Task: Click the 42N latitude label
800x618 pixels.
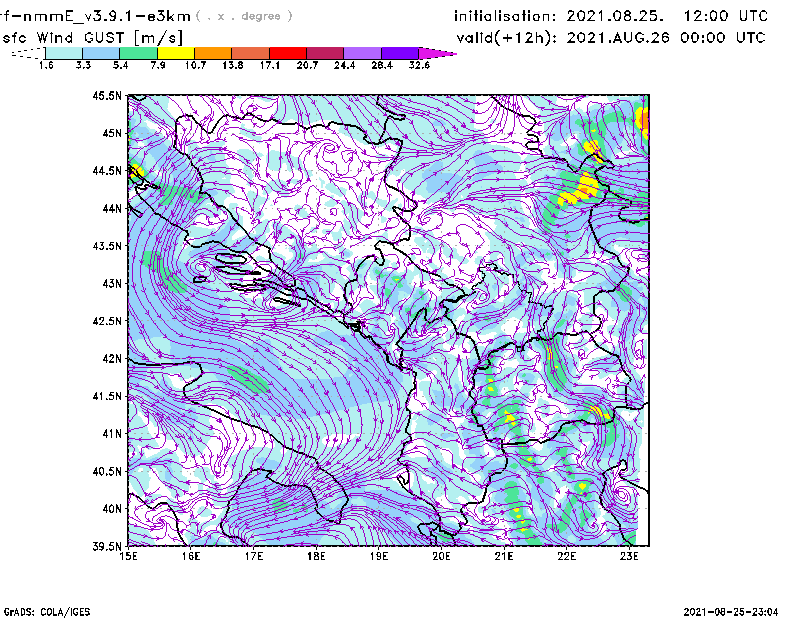Action: pyautogui.click(x=112, y=358)
